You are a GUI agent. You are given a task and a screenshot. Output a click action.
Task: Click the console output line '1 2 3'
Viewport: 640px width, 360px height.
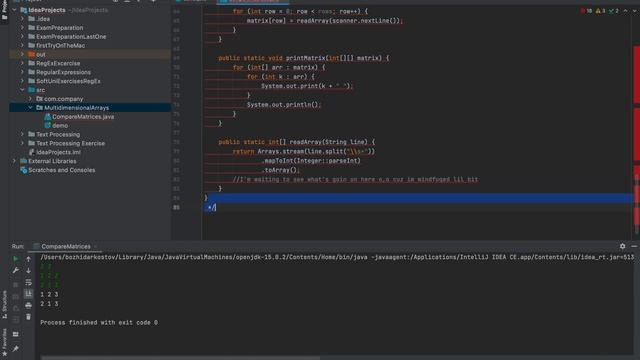tap(49, 294)
